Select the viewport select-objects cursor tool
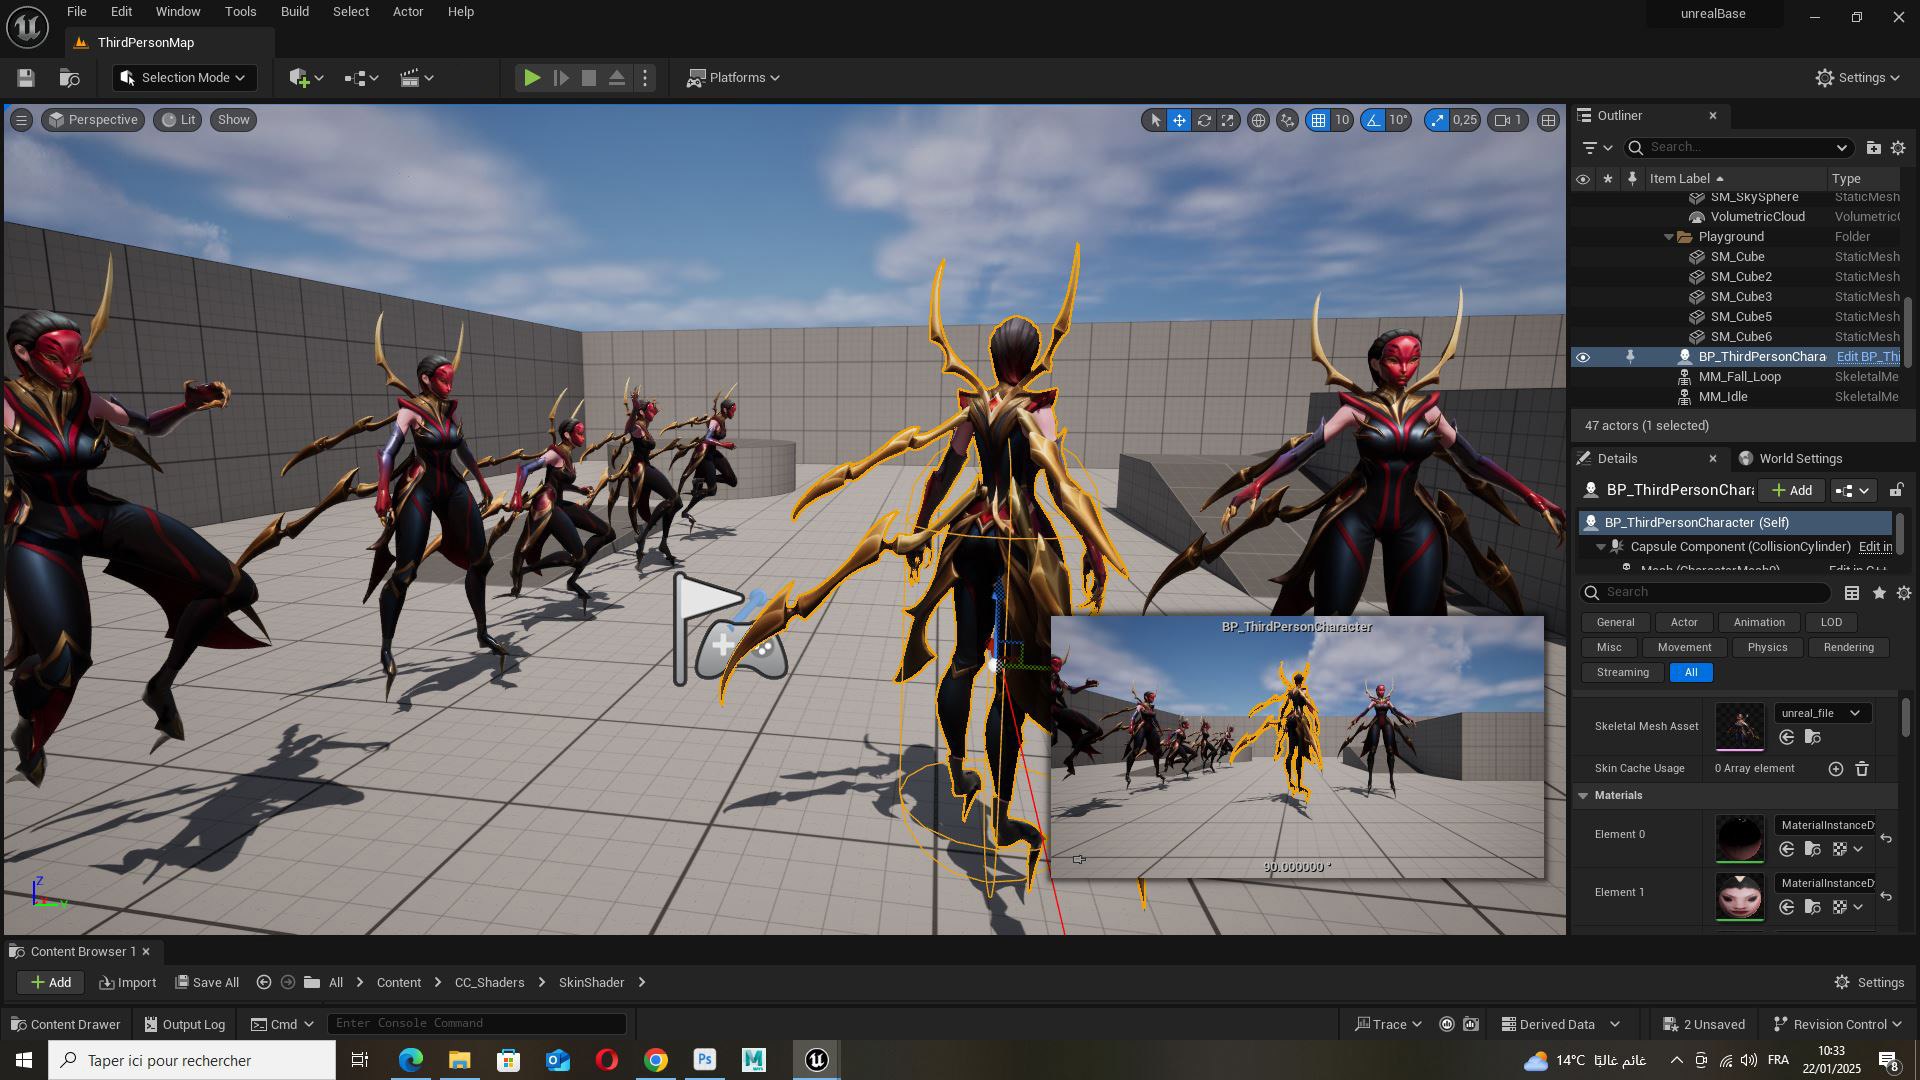This screenshot has height=1080, width=1920. [1155, 120]
